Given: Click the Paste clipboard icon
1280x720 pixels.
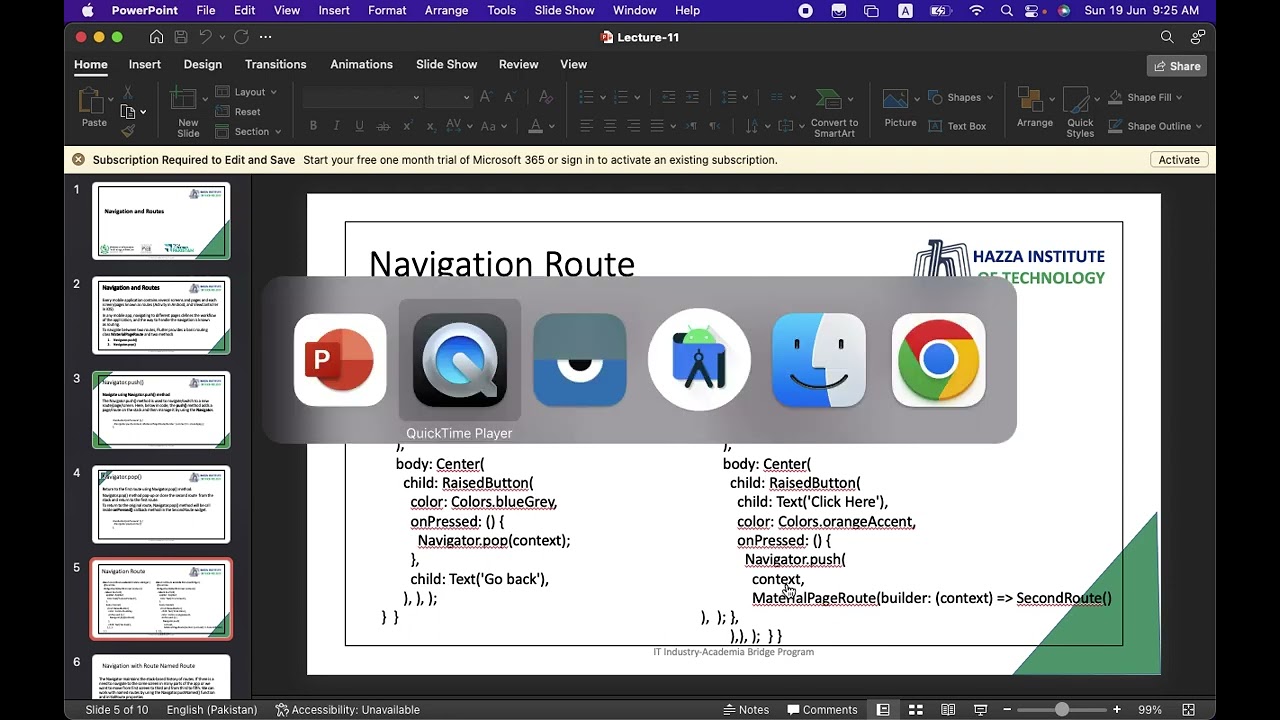Looking at the screenshot, I should [x=91, y=101].
